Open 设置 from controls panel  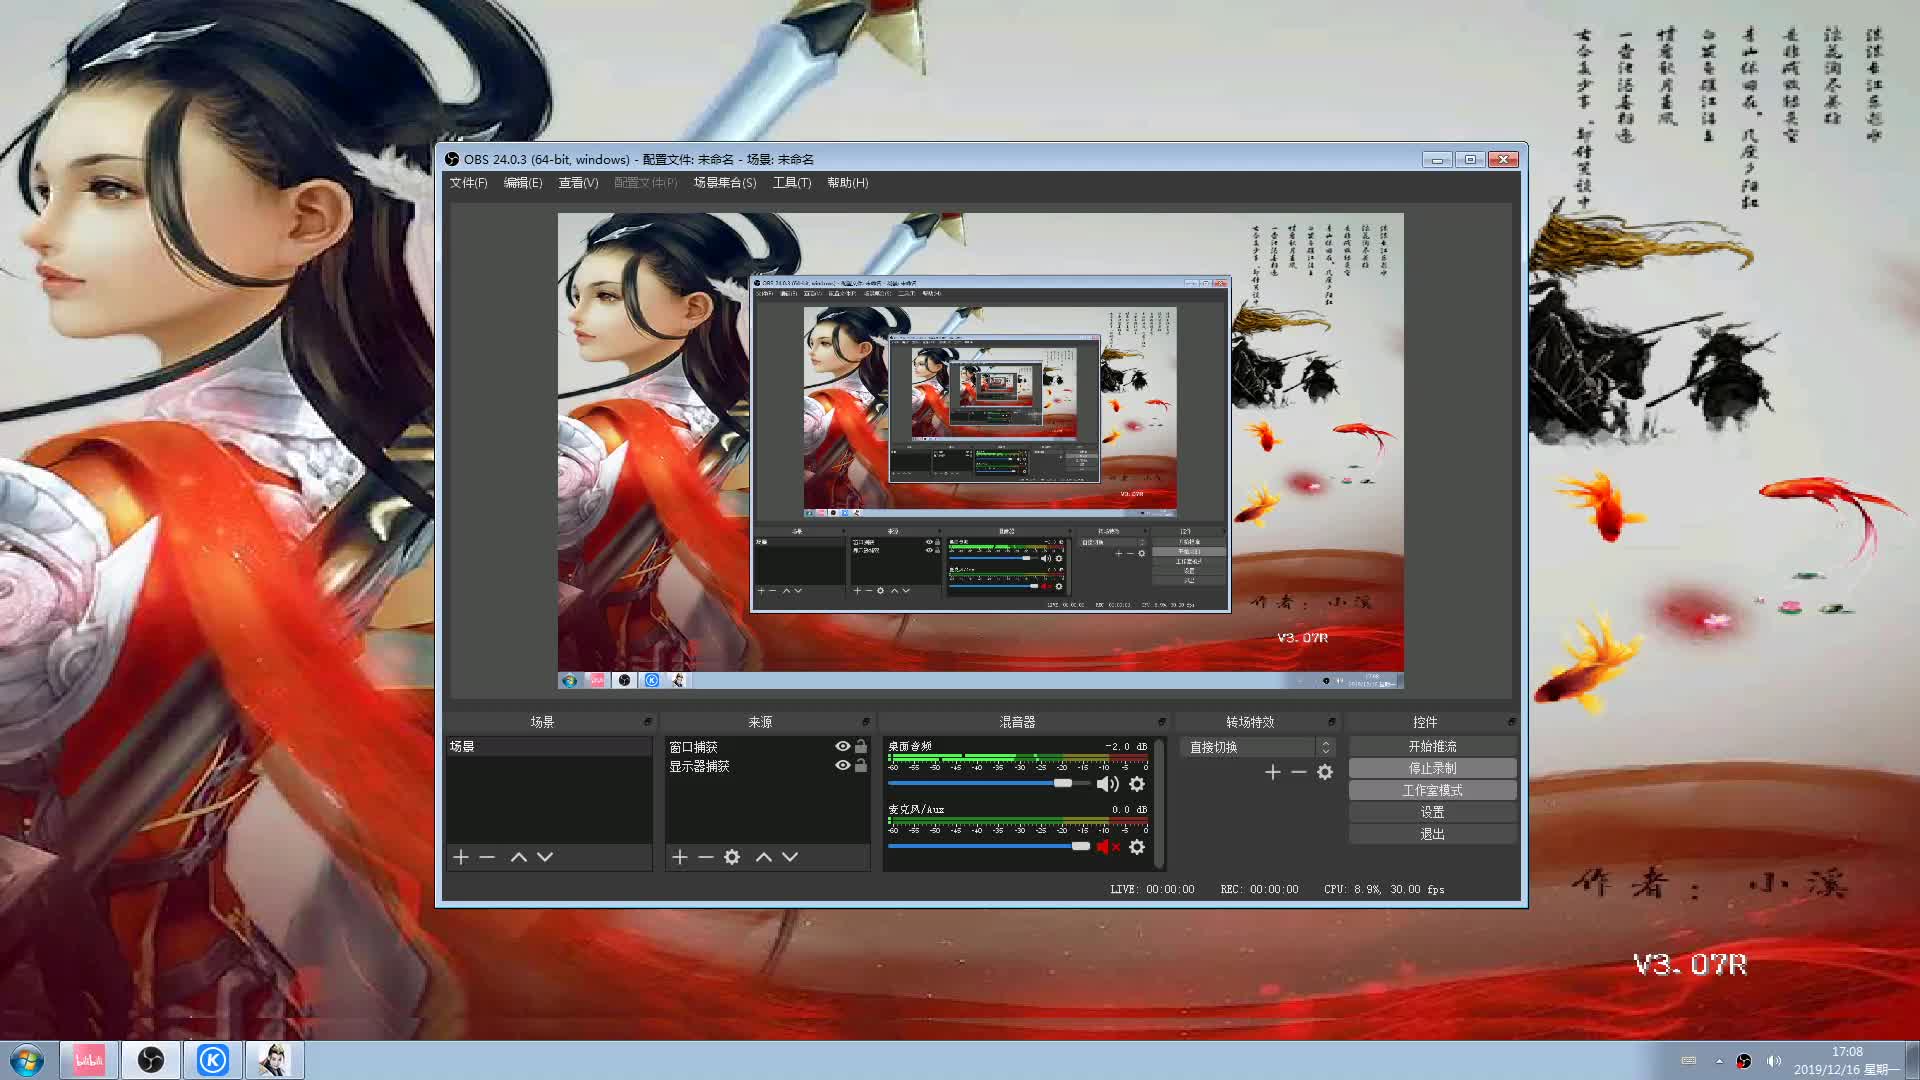(1432, 812)
